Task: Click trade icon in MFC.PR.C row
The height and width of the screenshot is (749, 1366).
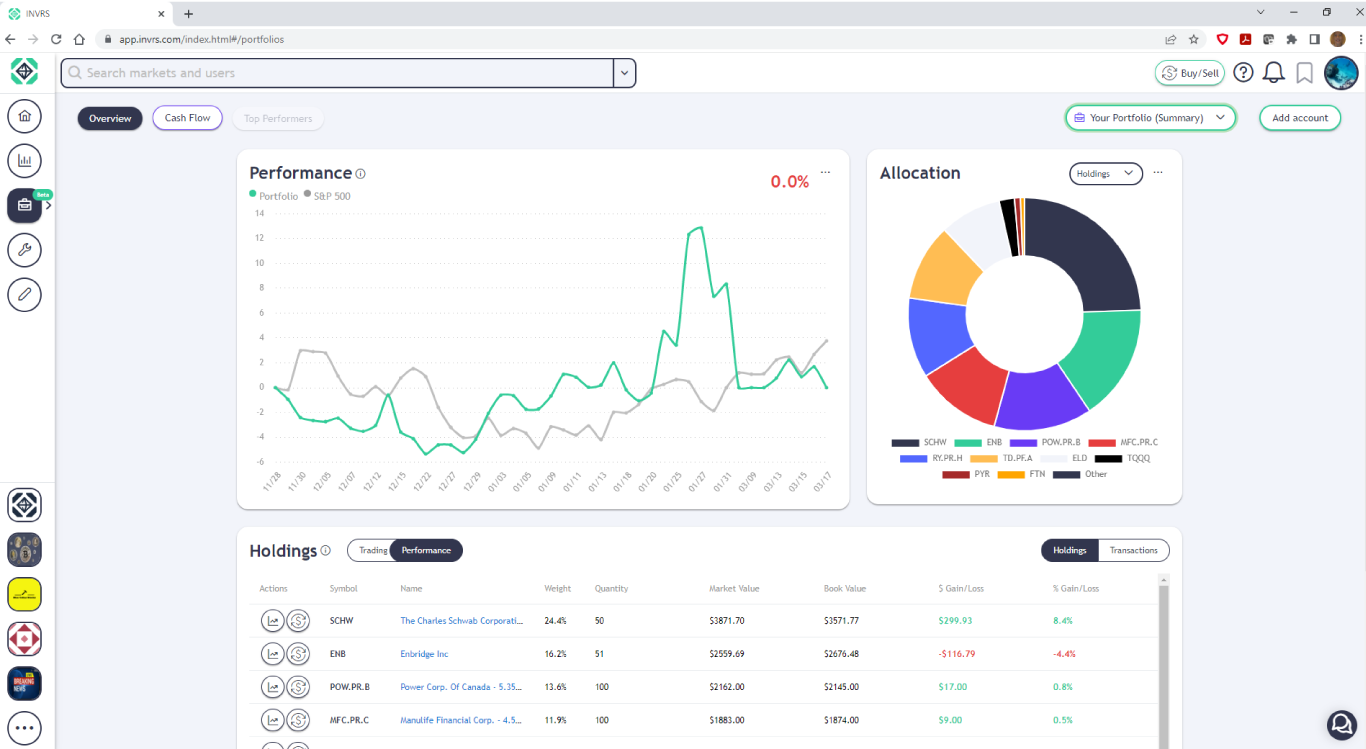Action: pos(298,720)
